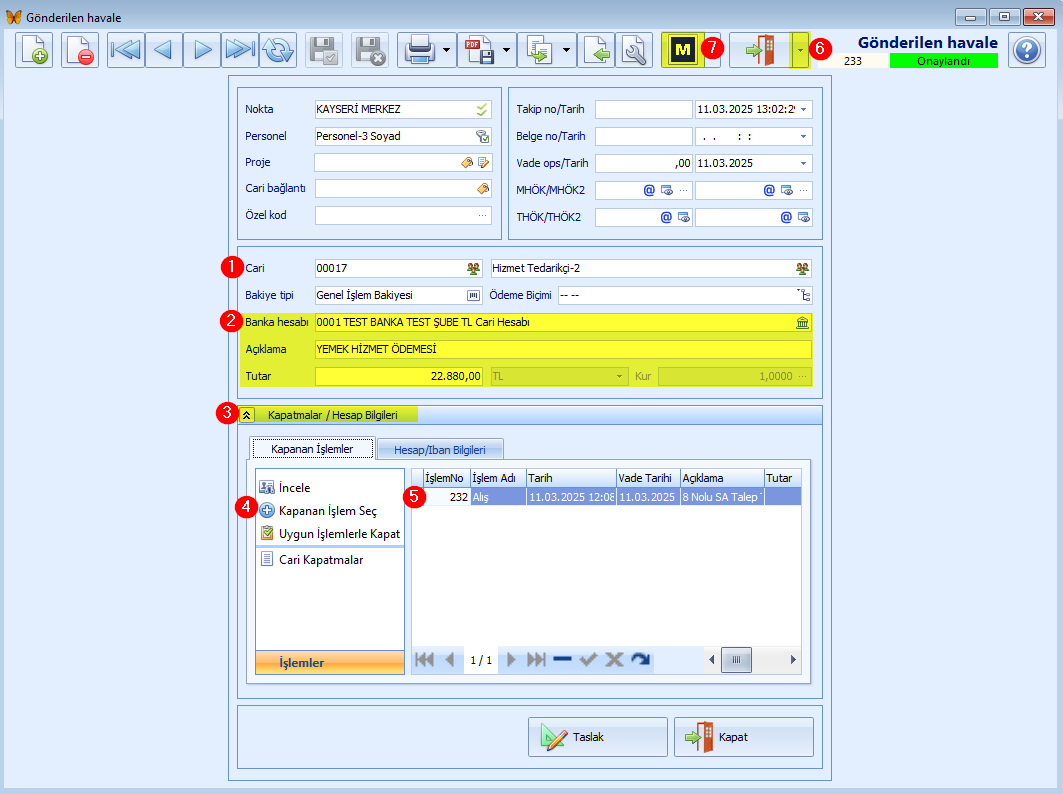
Task: Cancel changes with the floppy X icon
Action: click(x=370, y=50)
